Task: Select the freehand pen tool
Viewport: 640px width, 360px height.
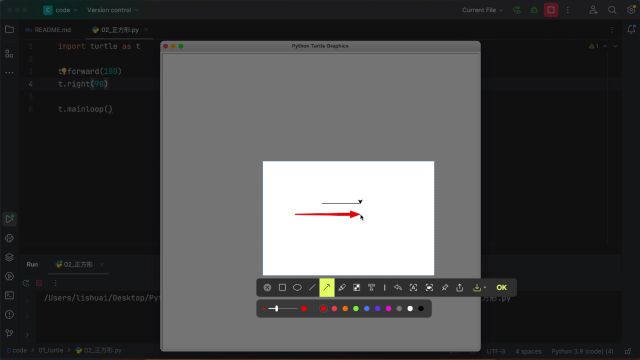Action: [x=342, y=288]
